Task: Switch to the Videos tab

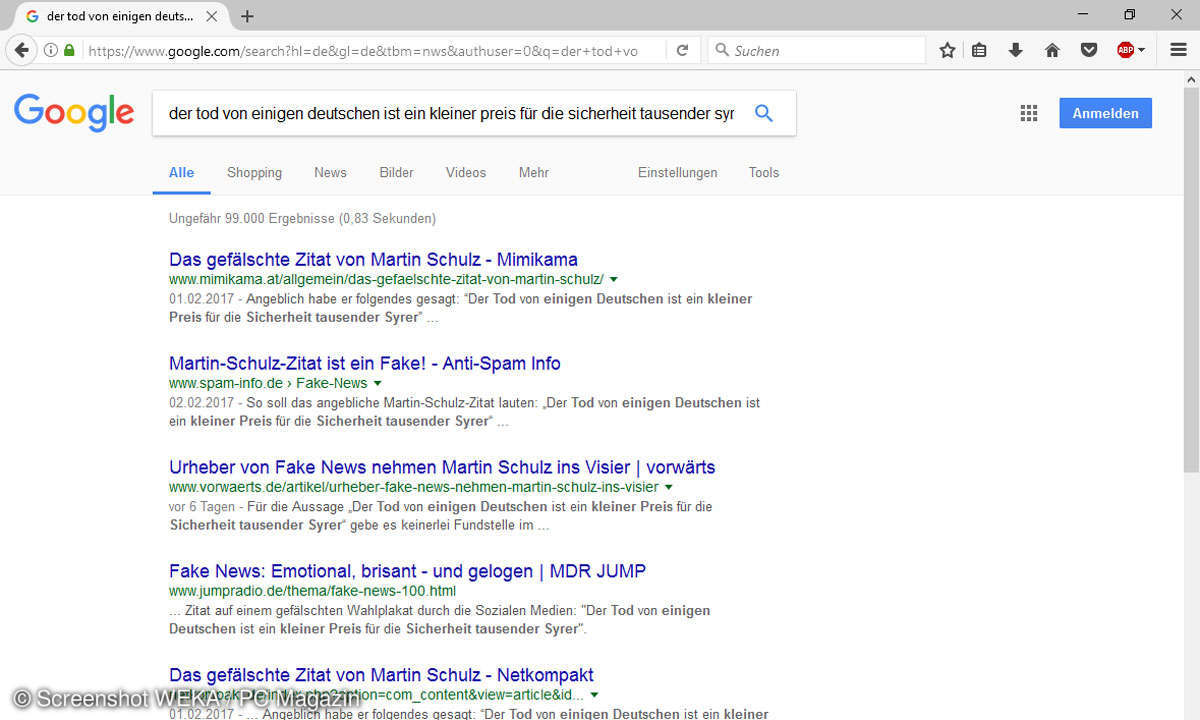Action: (x=466, y=172)
